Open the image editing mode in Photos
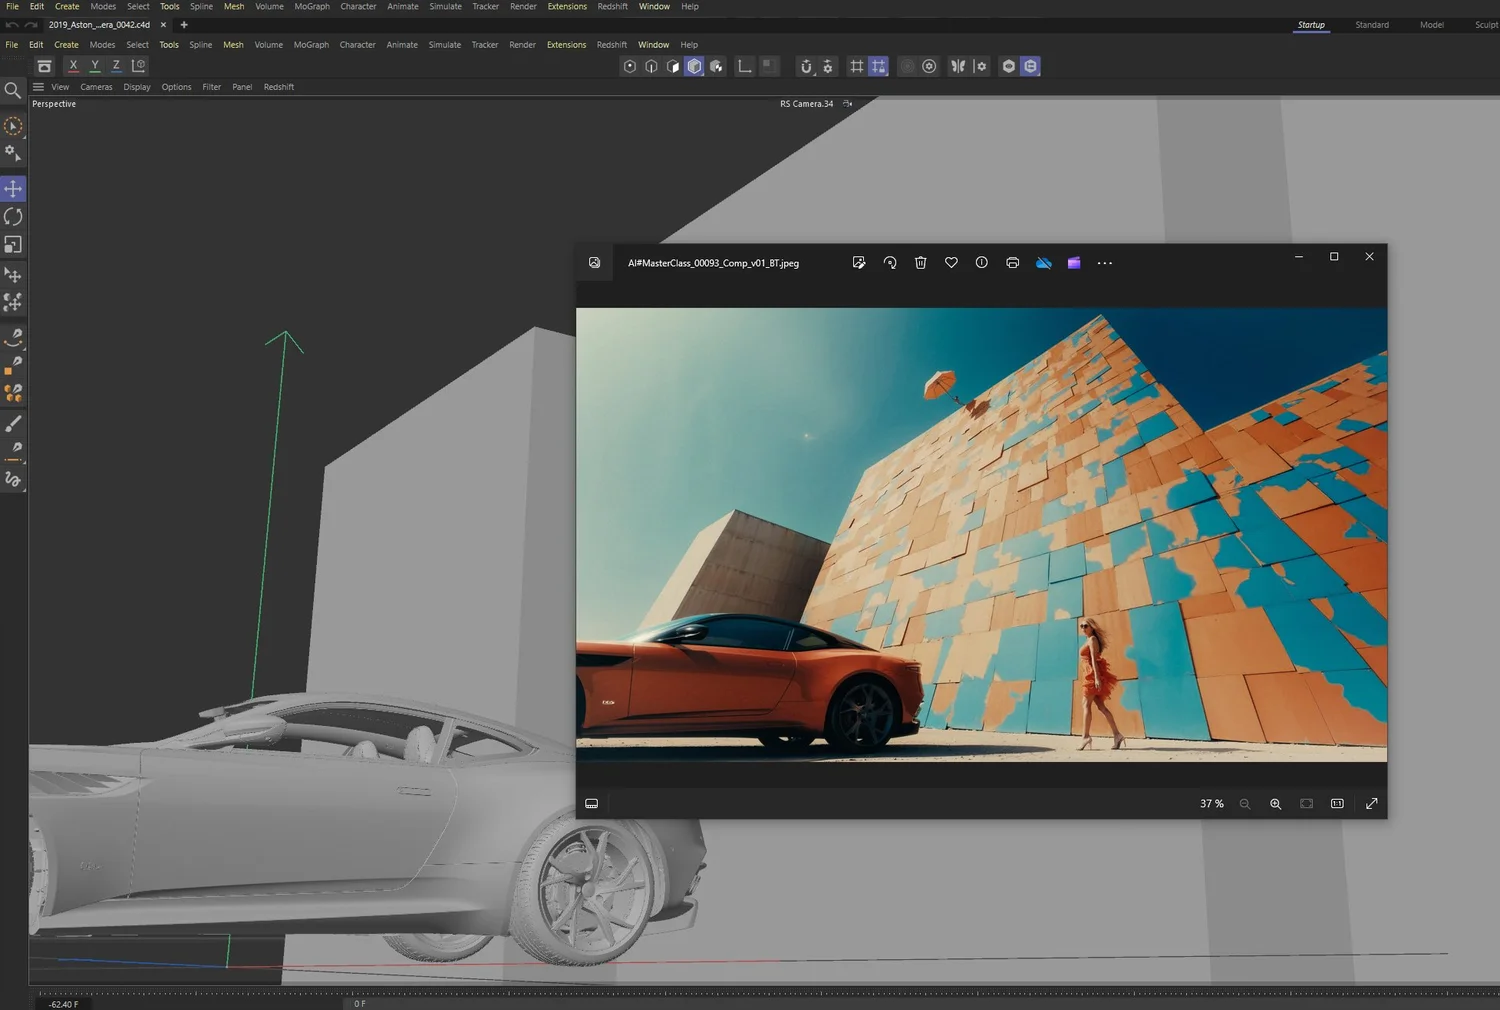 pyautogui.click(x=859, y=262)
